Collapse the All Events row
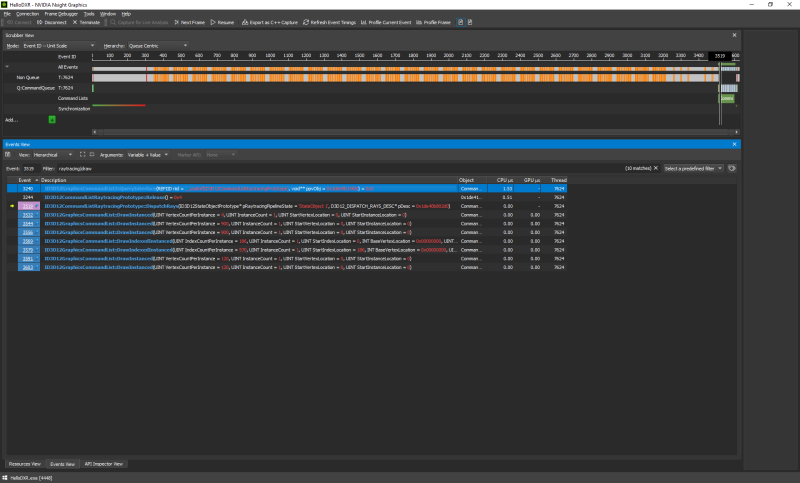 click(7, 66)
